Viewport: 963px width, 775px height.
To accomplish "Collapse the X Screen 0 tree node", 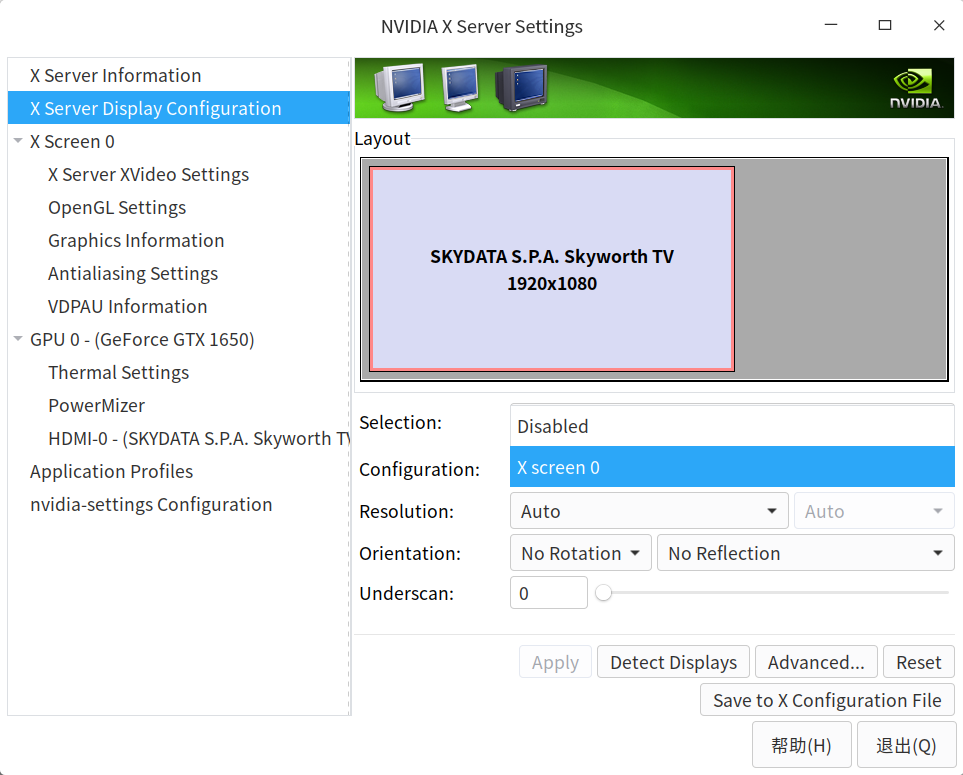I will click(x=18, y=142).
